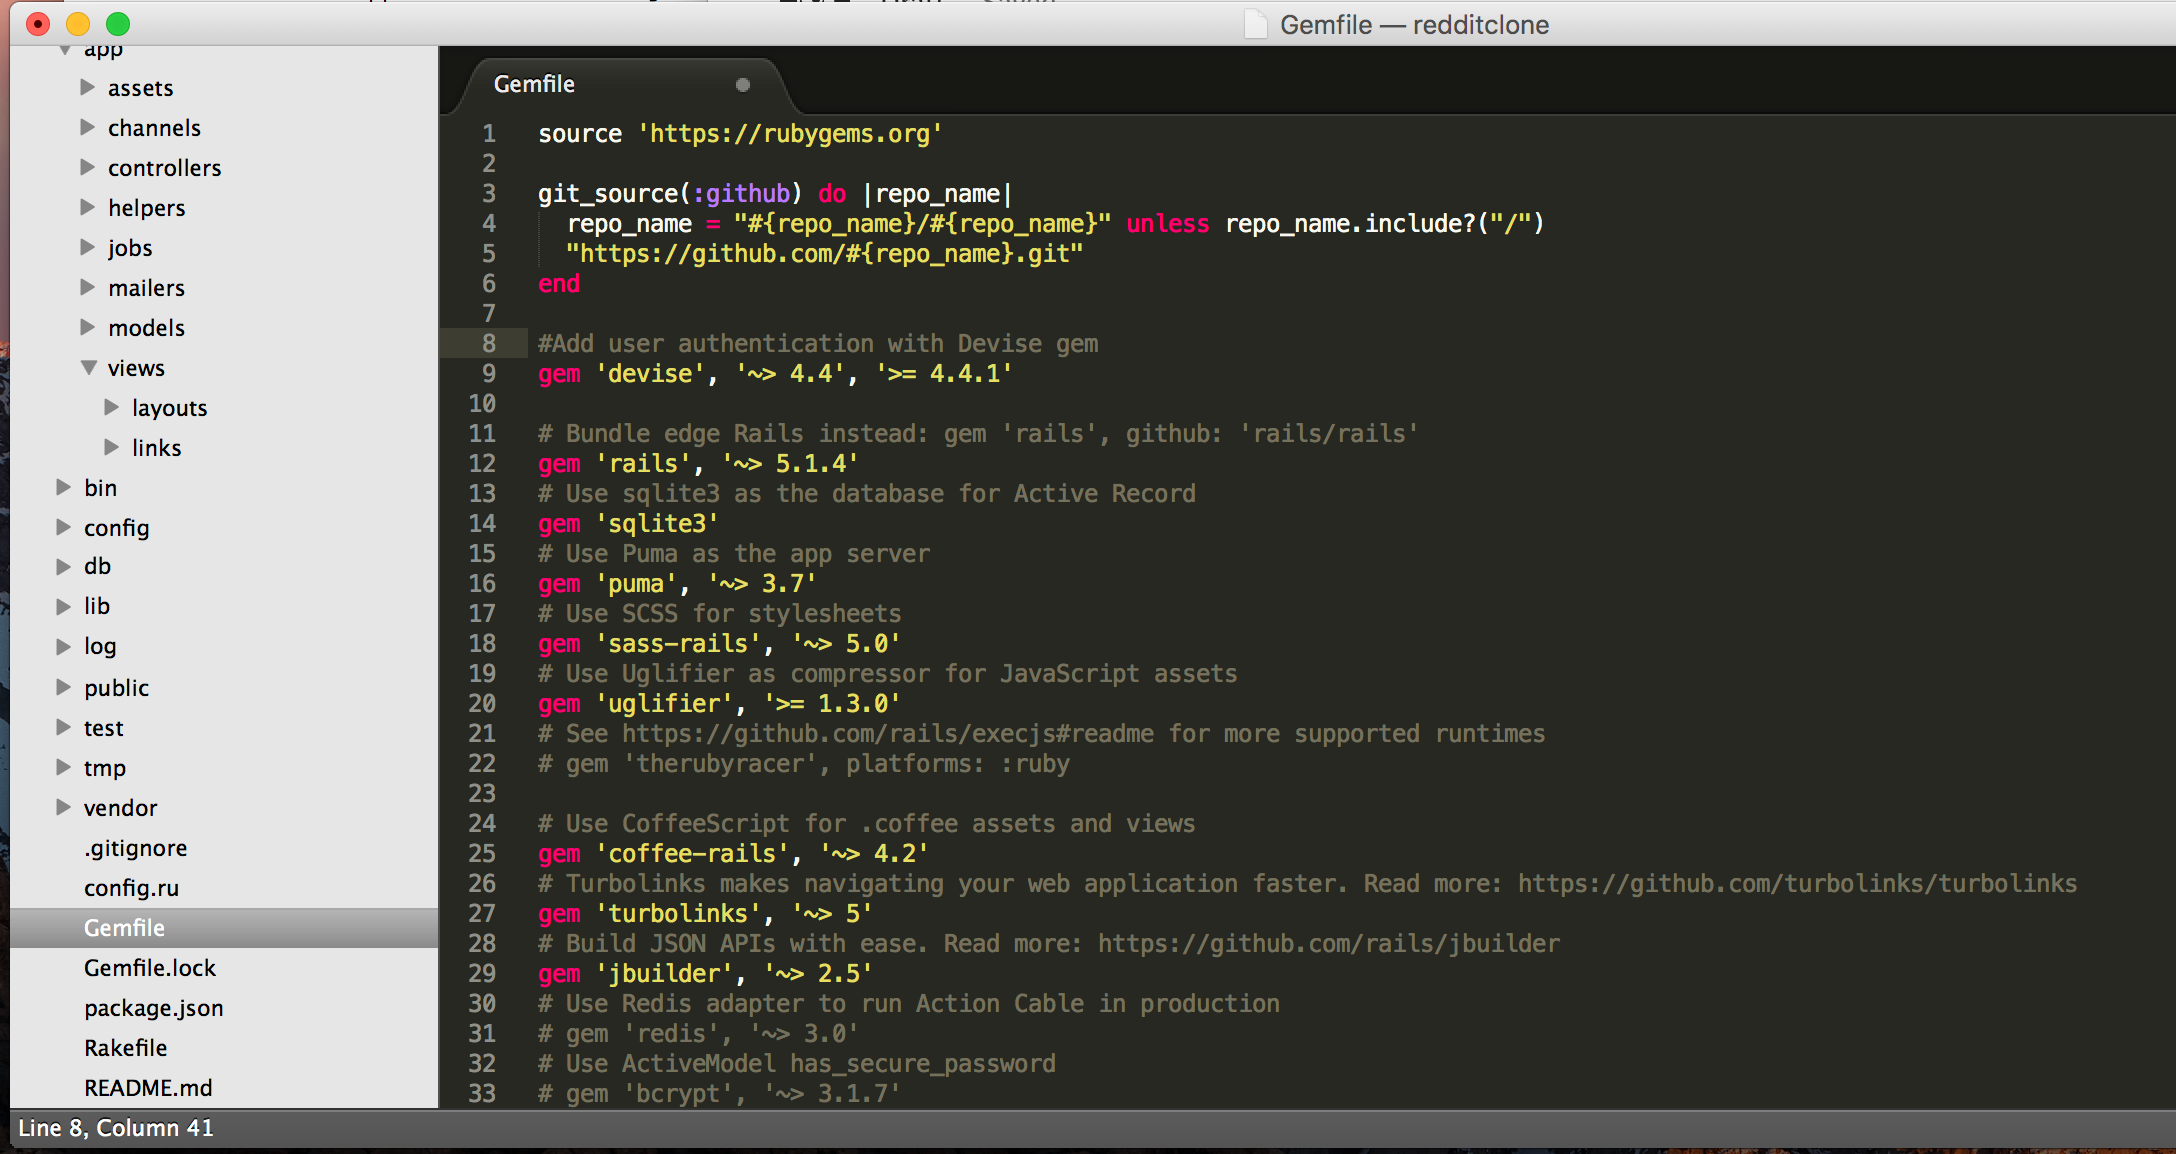Click the Devise authentication comment line
2176x1154 pixels.
(818, 344)
